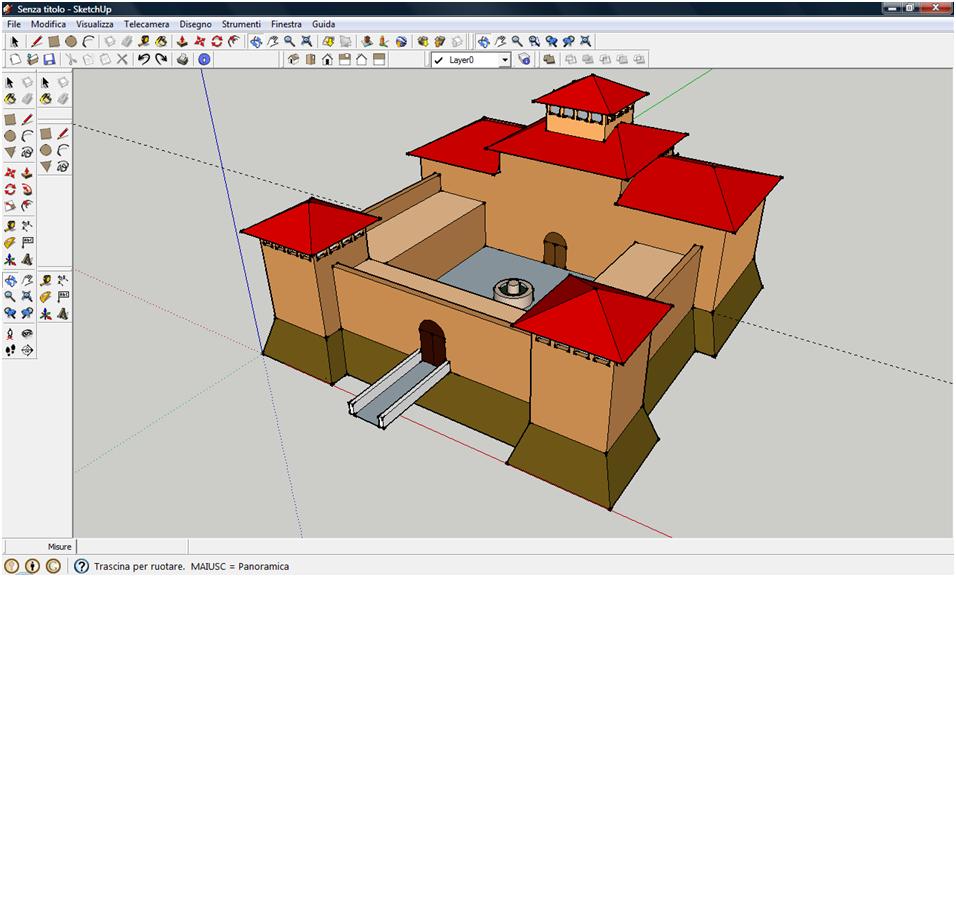Click the Undo arrow icon

144,59
